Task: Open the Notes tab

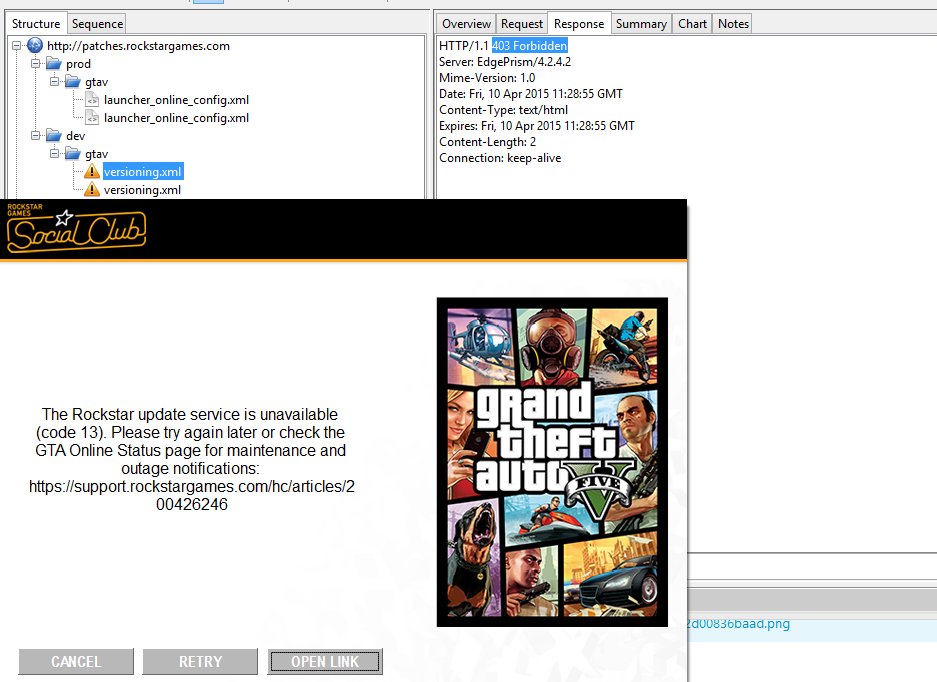Action: click(733, 24)
